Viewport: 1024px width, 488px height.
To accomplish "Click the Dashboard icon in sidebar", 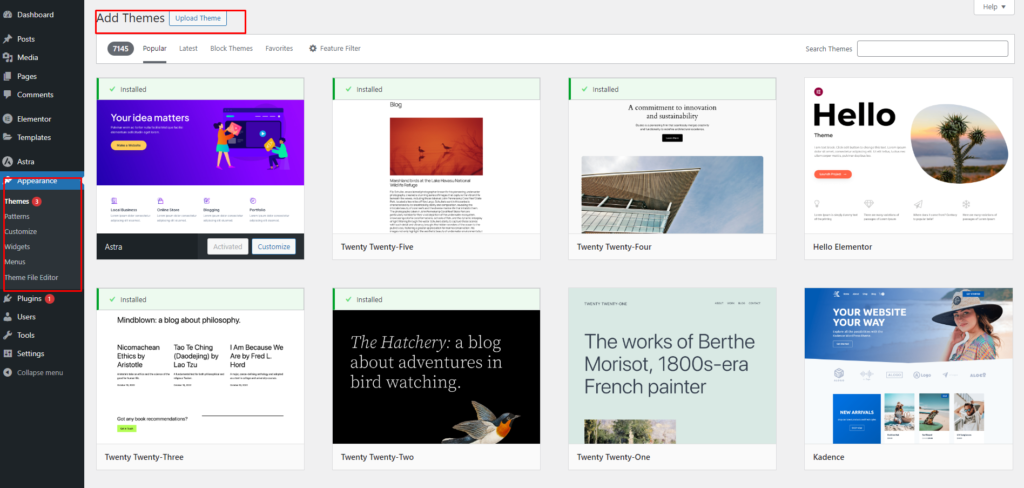I will coord(8,14).
